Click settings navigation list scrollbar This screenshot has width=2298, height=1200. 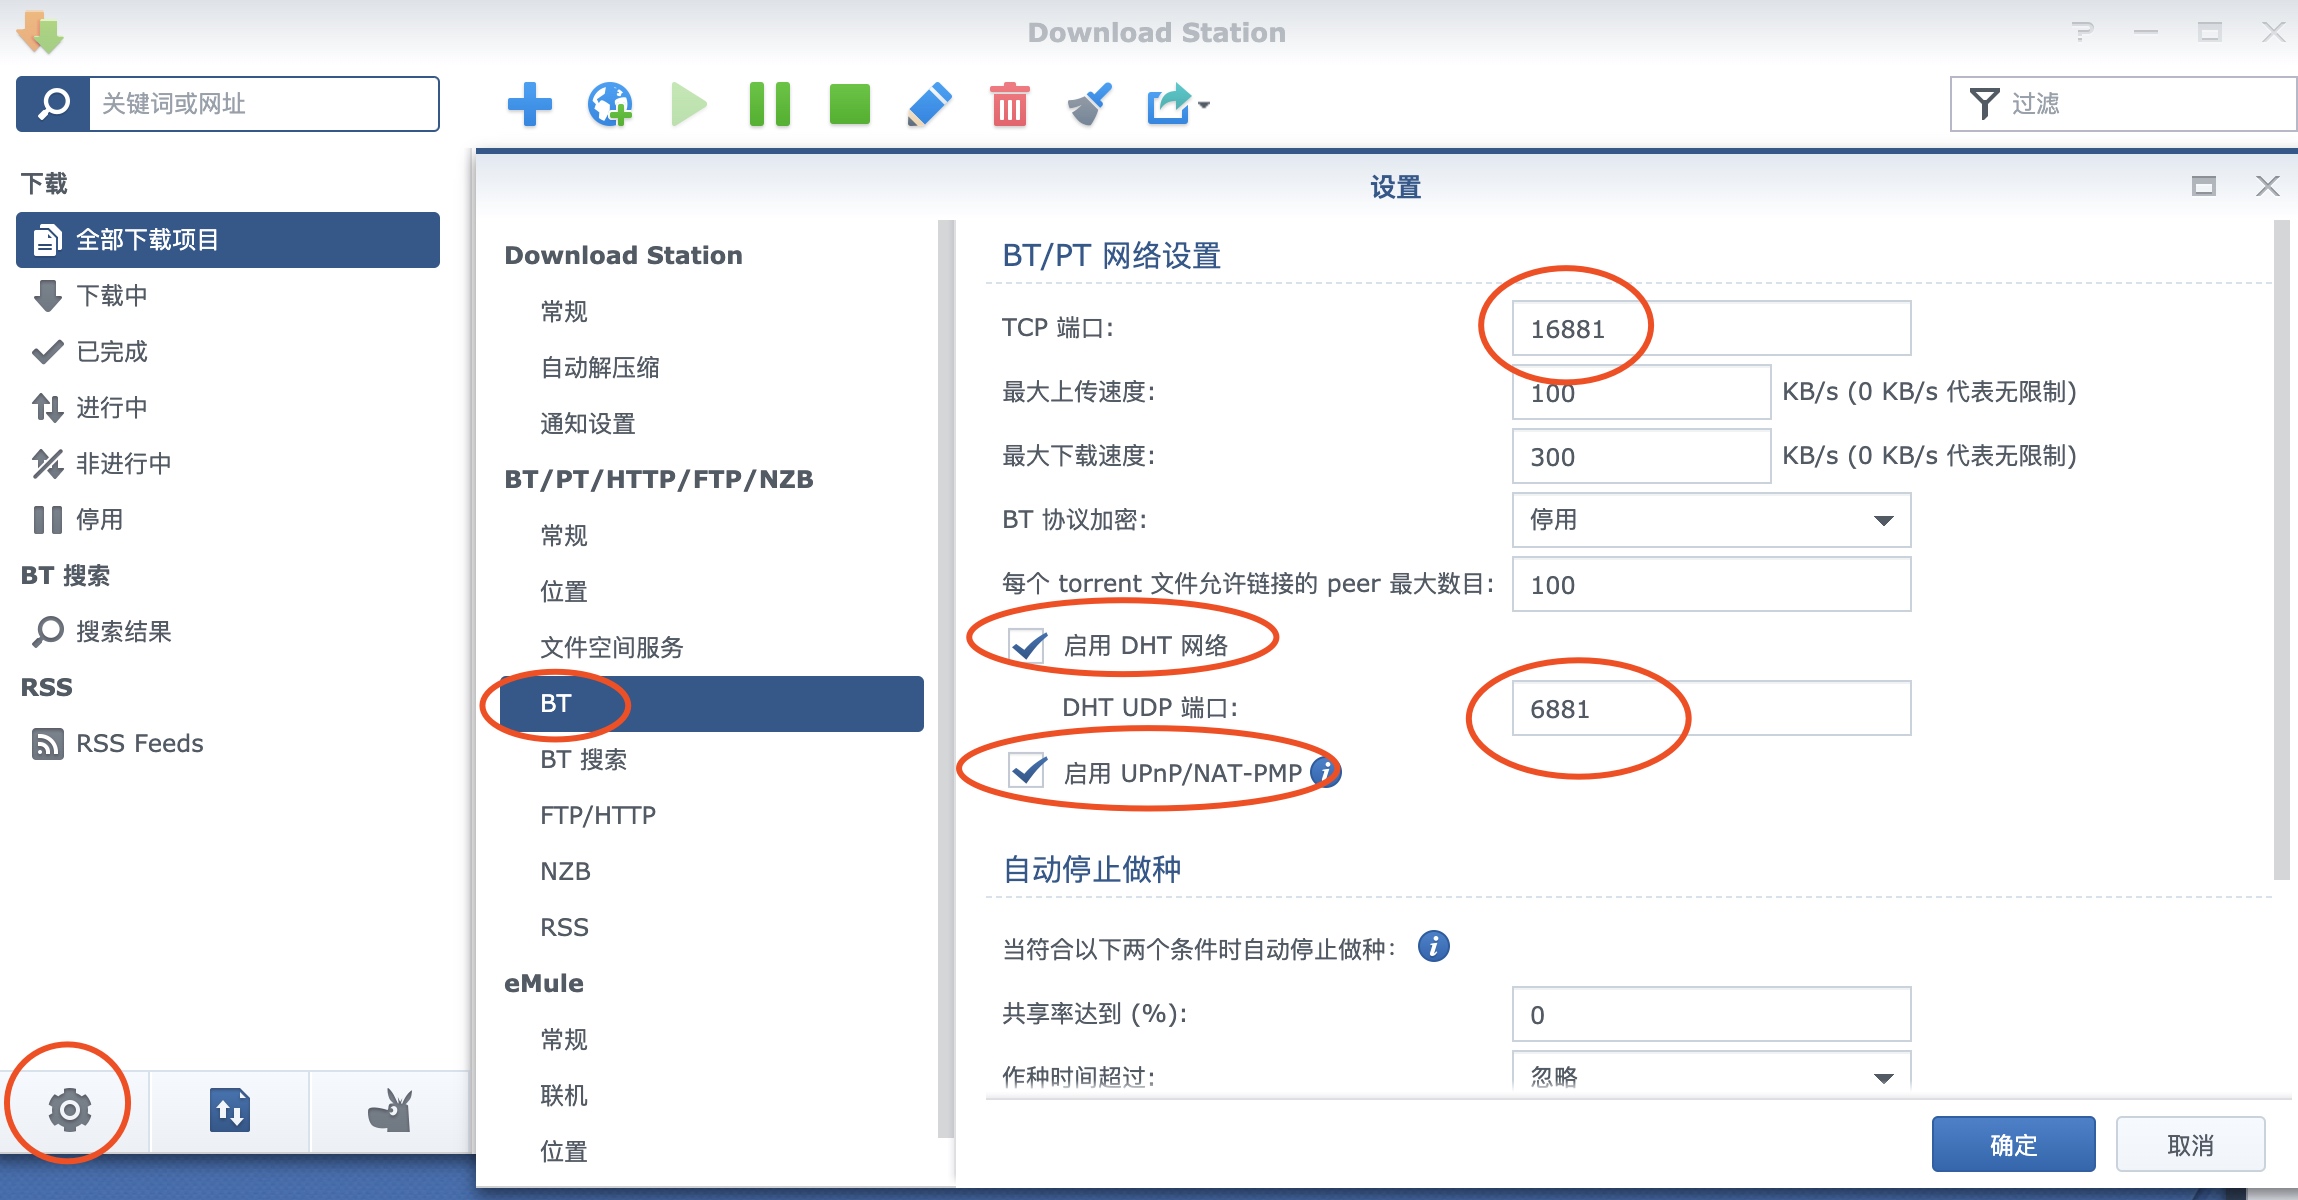click(x=945, y=678)
